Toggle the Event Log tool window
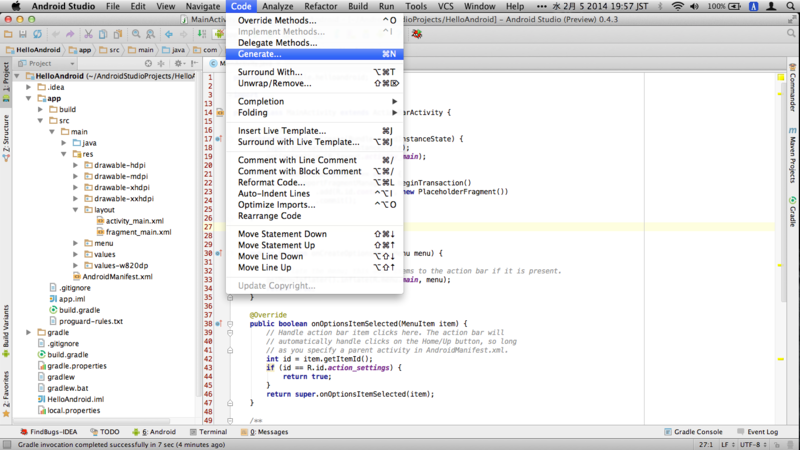Screen dimensions: 800x450 pos(758,432)
